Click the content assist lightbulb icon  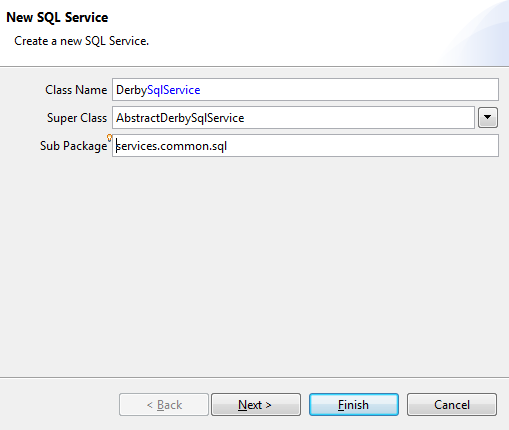[109, 137]
